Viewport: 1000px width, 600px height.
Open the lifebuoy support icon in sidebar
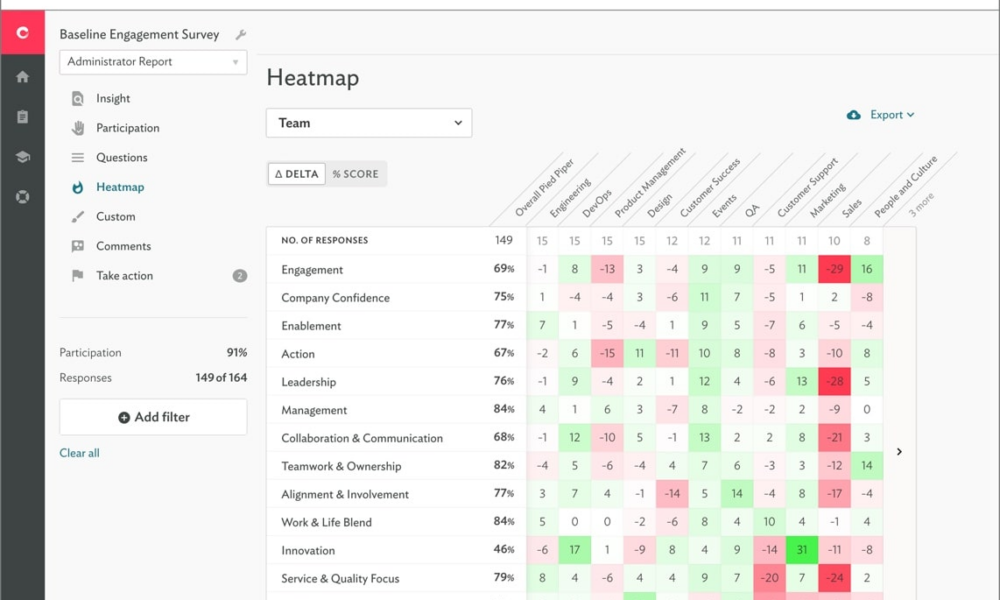coord(22,197)
